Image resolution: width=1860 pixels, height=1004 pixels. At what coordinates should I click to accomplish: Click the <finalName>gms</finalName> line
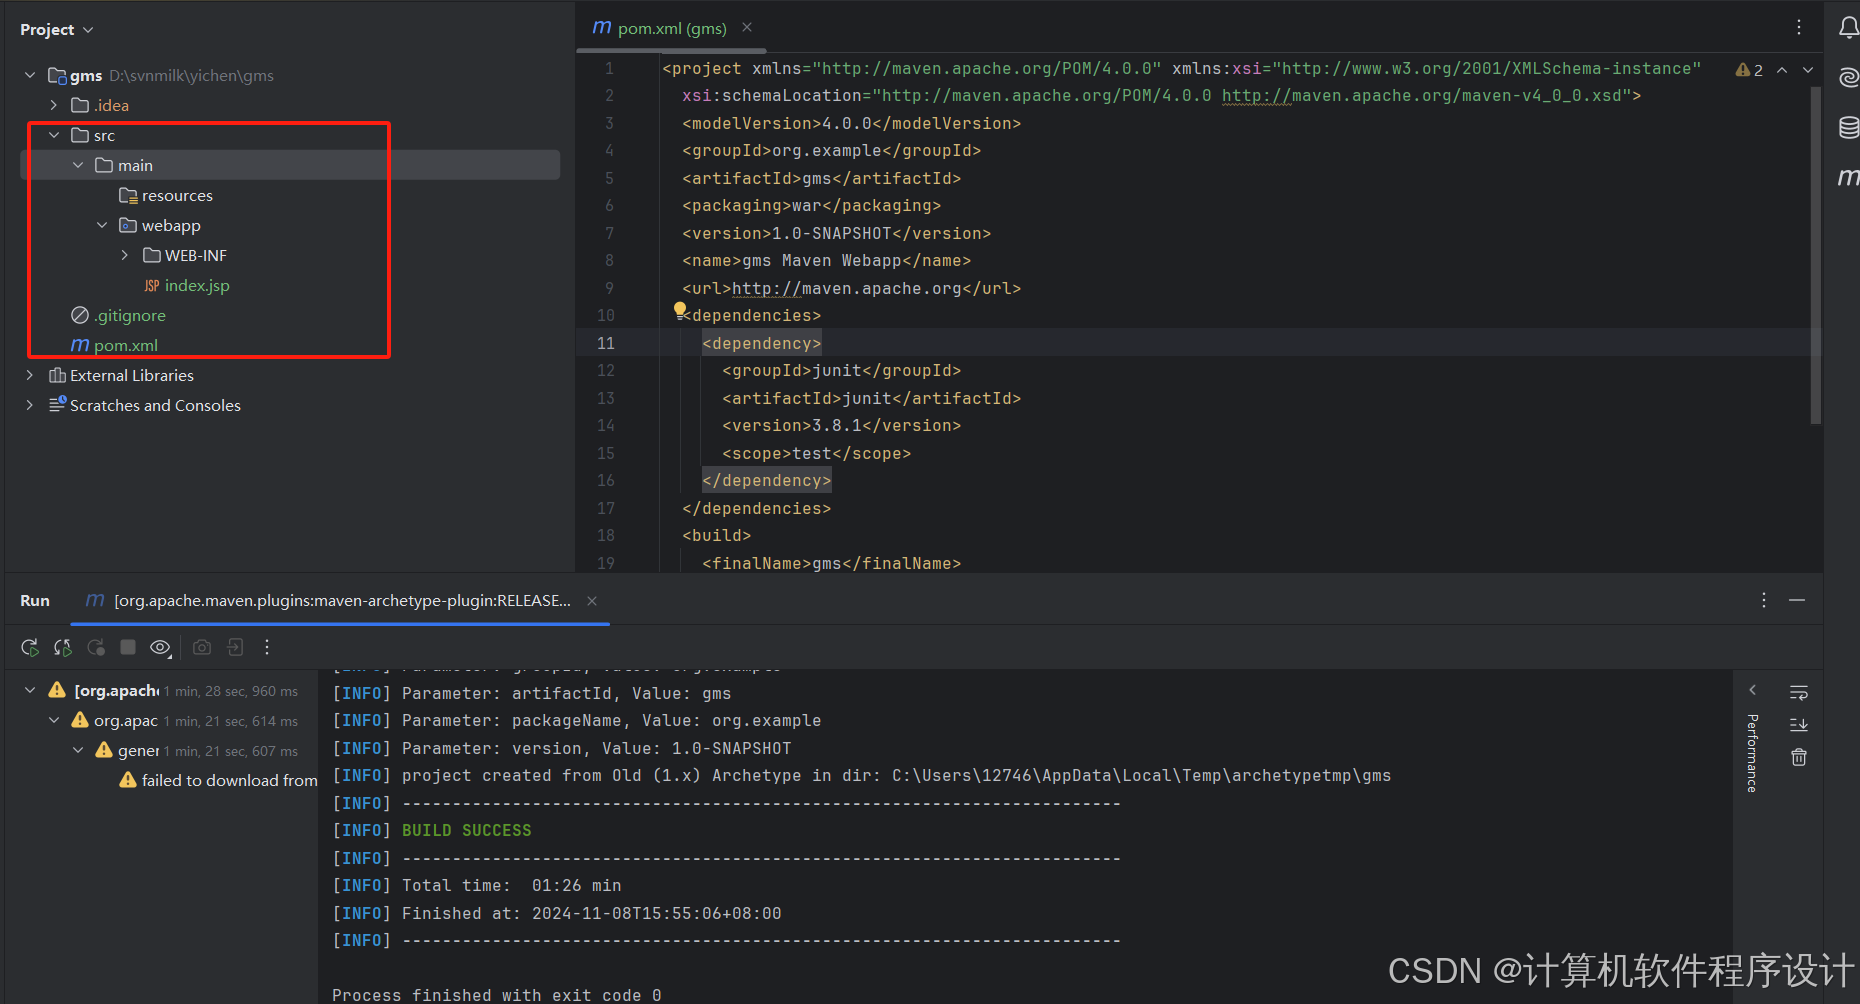[x=832, y=564]
